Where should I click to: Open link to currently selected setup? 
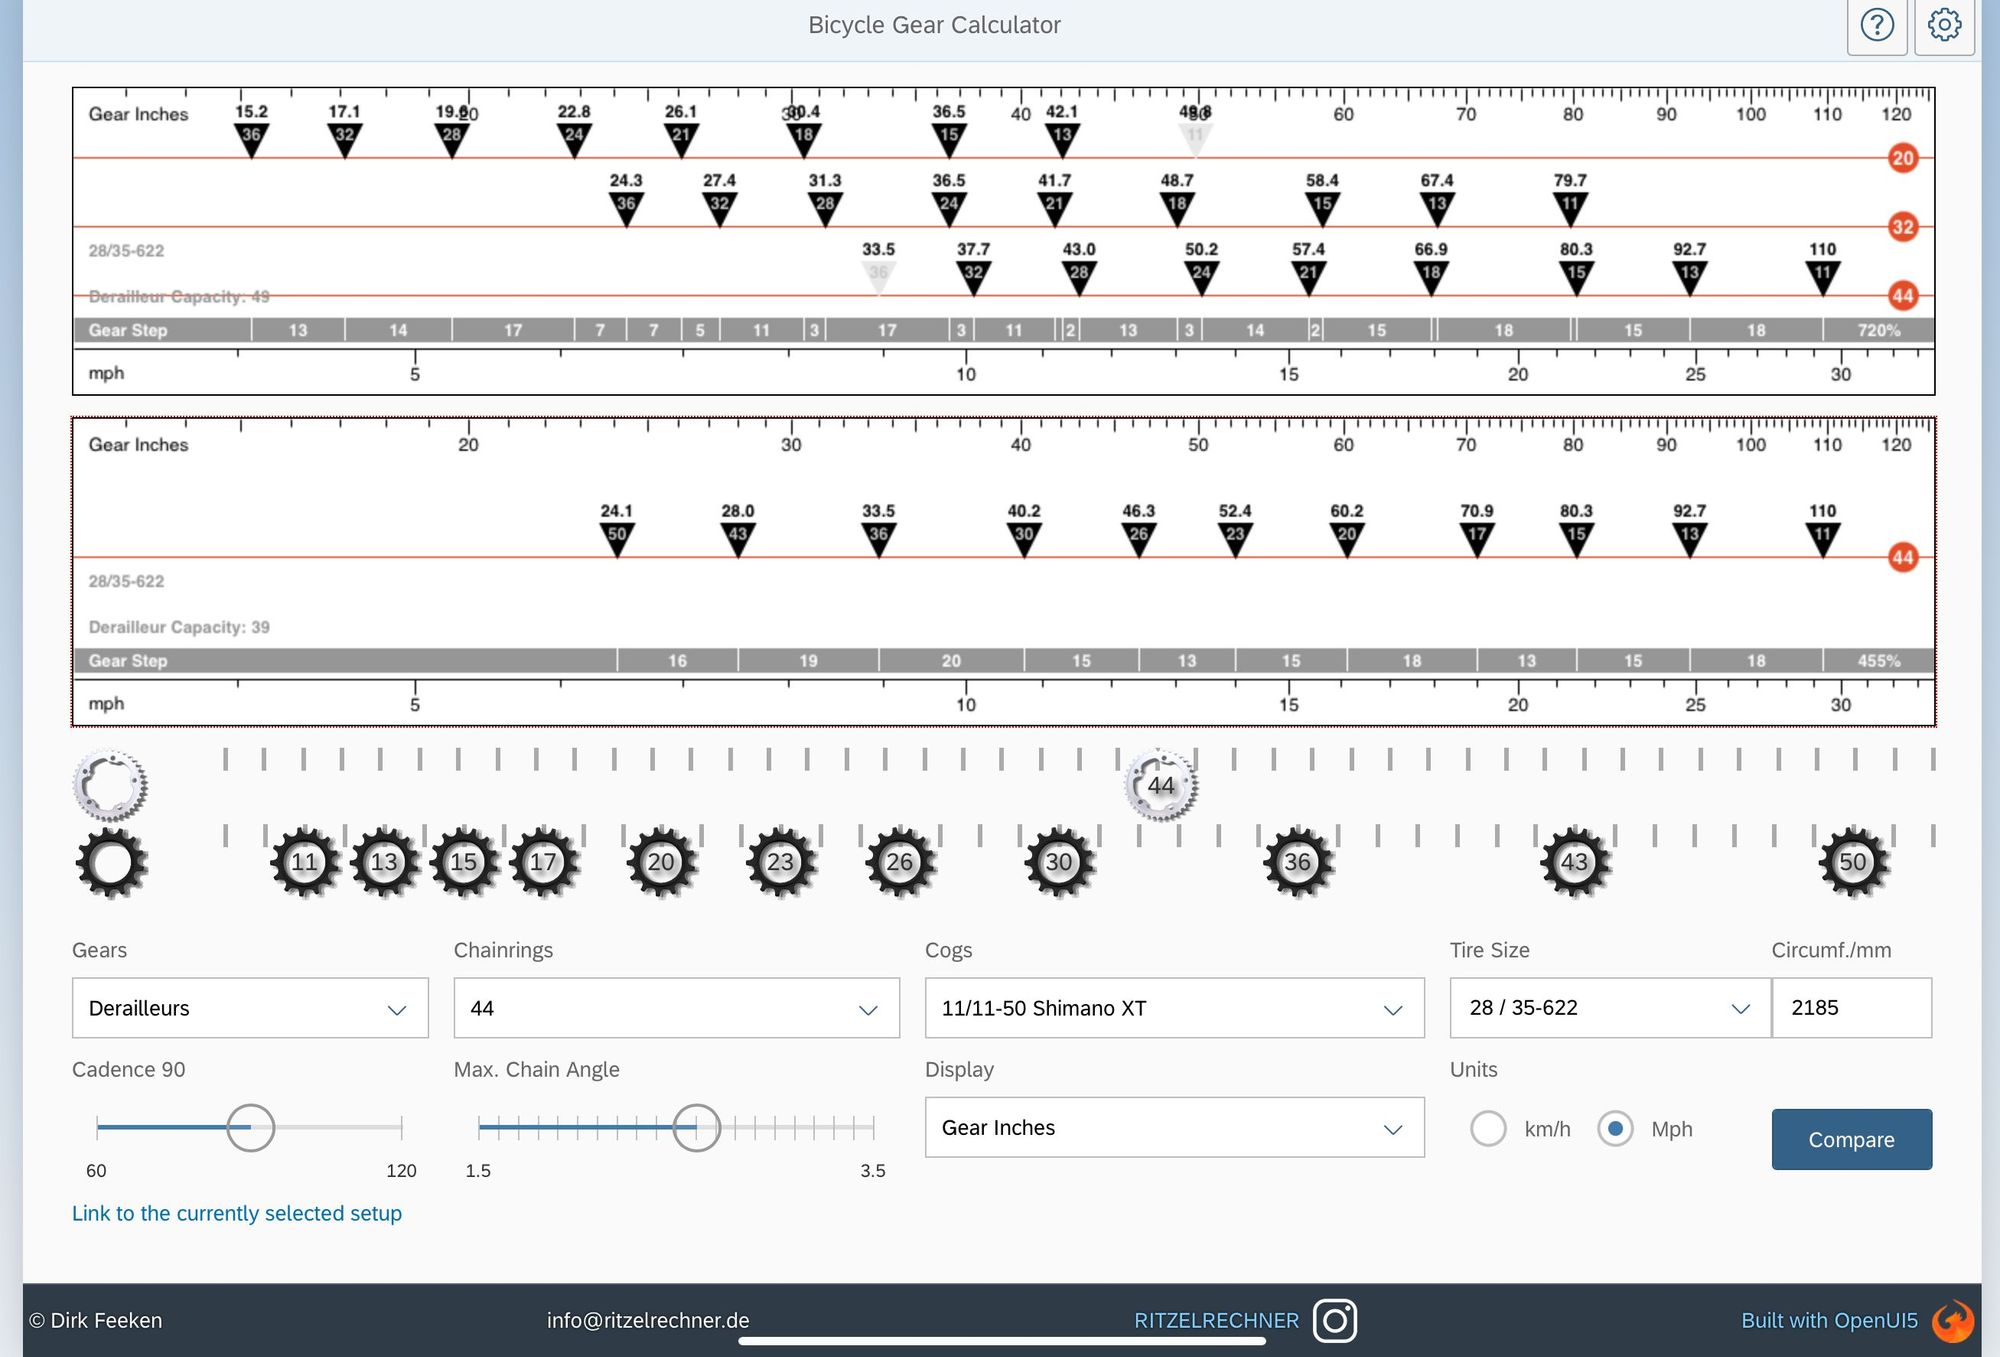point(237,1213)
